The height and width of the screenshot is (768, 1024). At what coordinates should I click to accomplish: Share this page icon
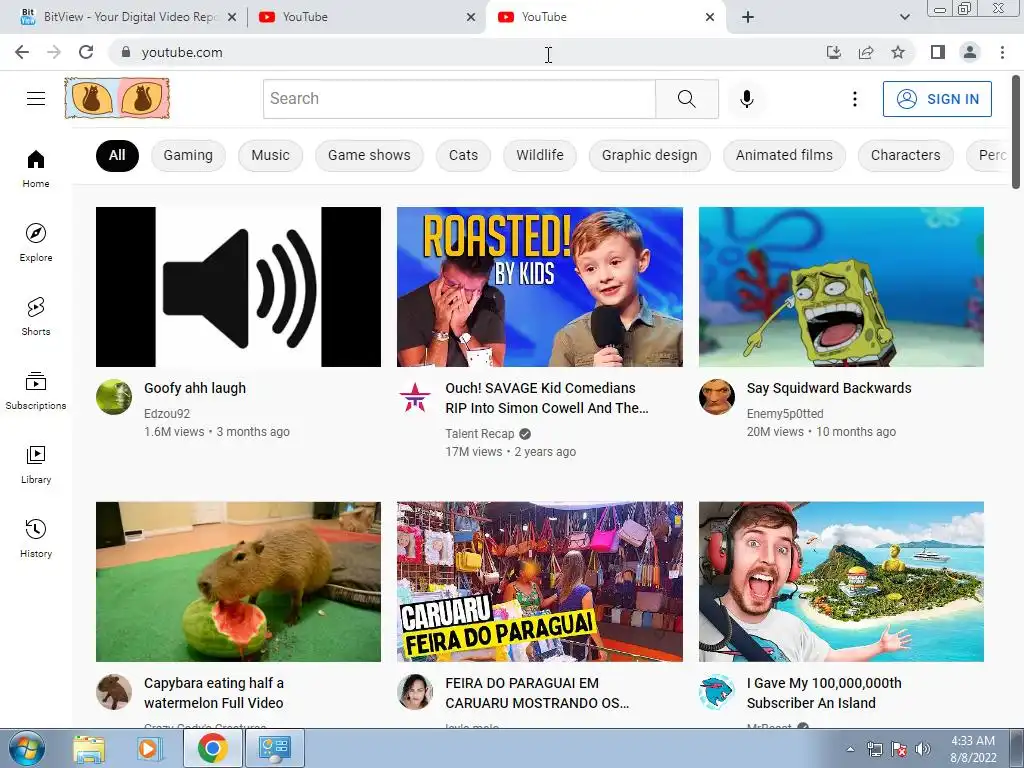pyautogui.click(x=866, y=52)
